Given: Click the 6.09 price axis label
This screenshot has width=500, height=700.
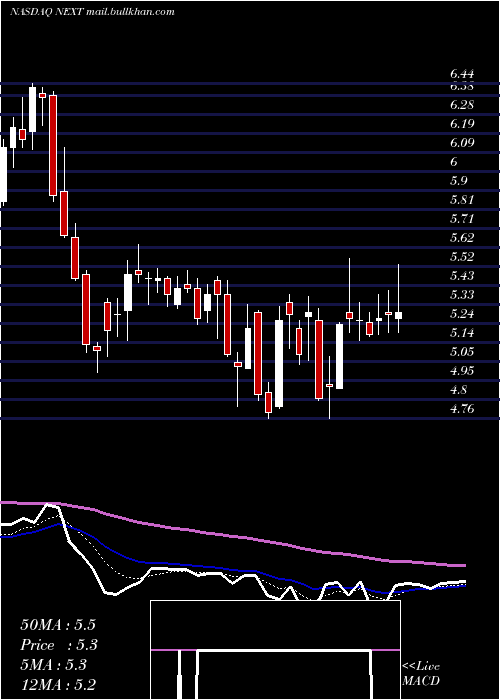Looking at the screenshot, I should click(462, 143).
